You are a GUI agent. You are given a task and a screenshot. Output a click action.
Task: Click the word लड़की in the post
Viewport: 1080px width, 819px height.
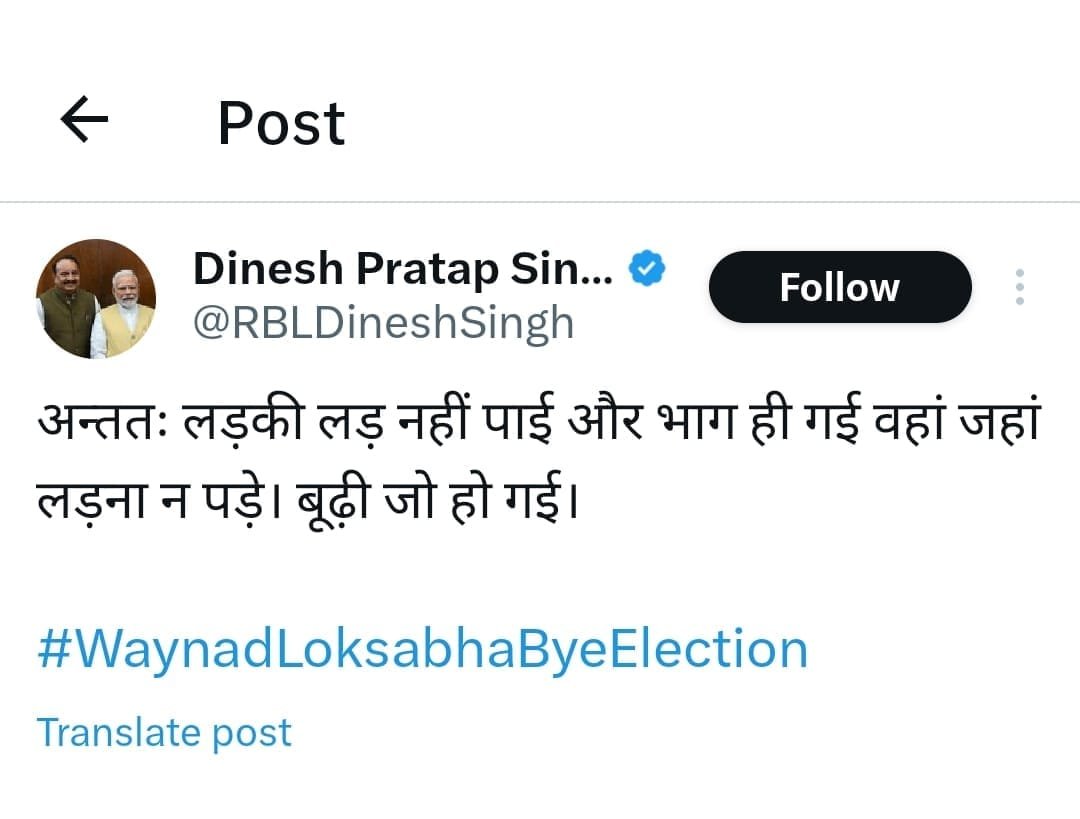[243, 420]
